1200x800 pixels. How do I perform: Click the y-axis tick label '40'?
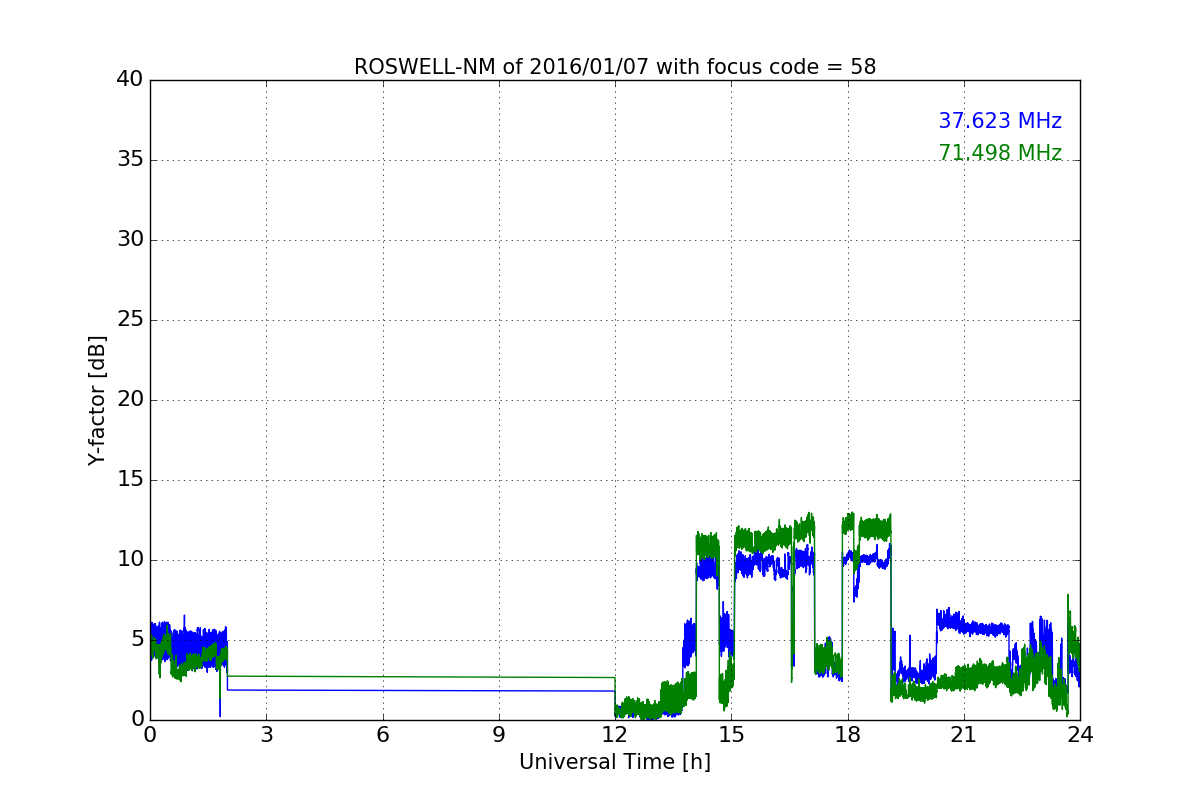(x=130, y=80)
